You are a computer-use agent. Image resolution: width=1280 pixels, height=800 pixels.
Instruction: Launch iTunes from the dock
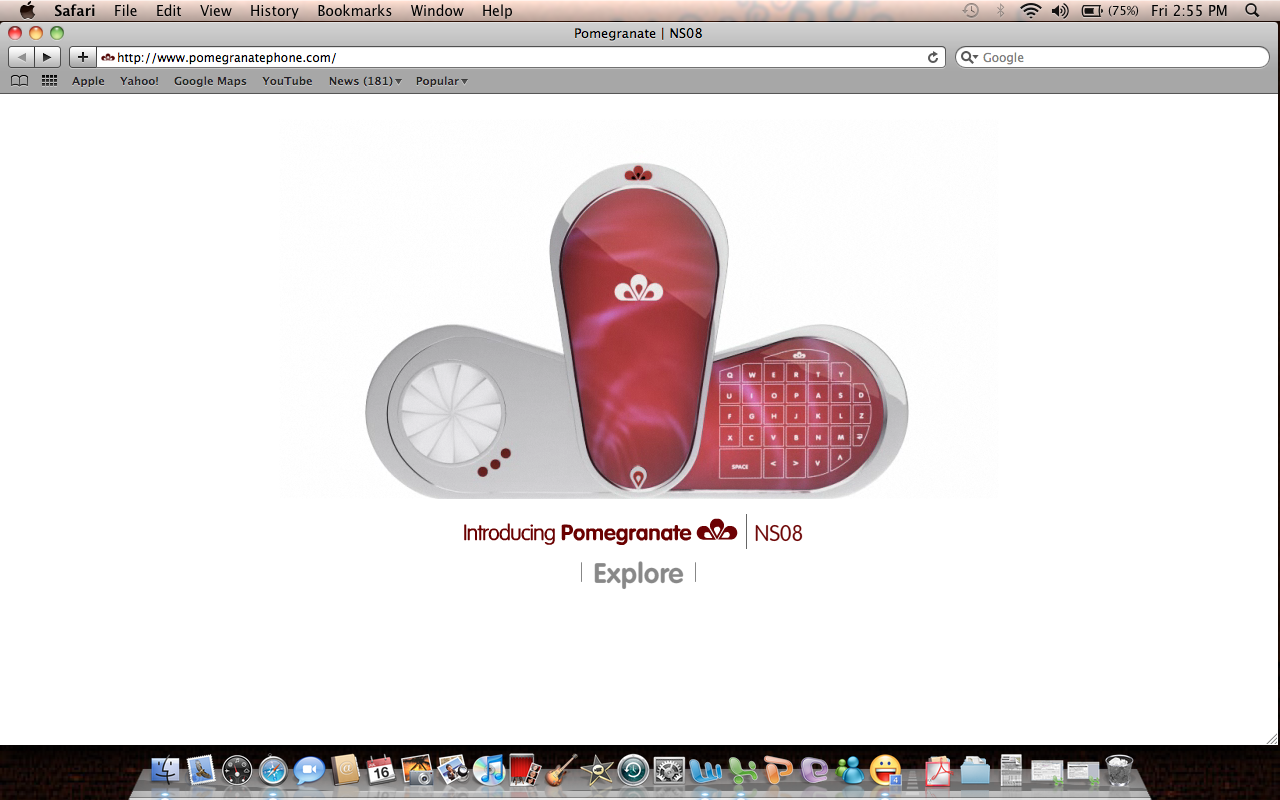pyautogui.click(x=489, y=770)
